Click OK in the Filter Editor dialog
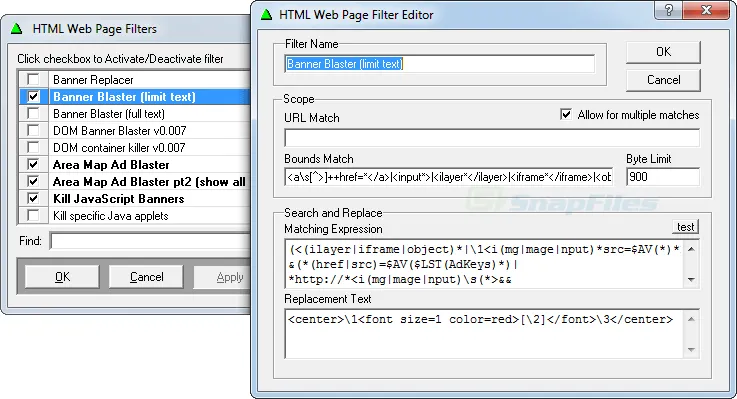 (663, 52)
